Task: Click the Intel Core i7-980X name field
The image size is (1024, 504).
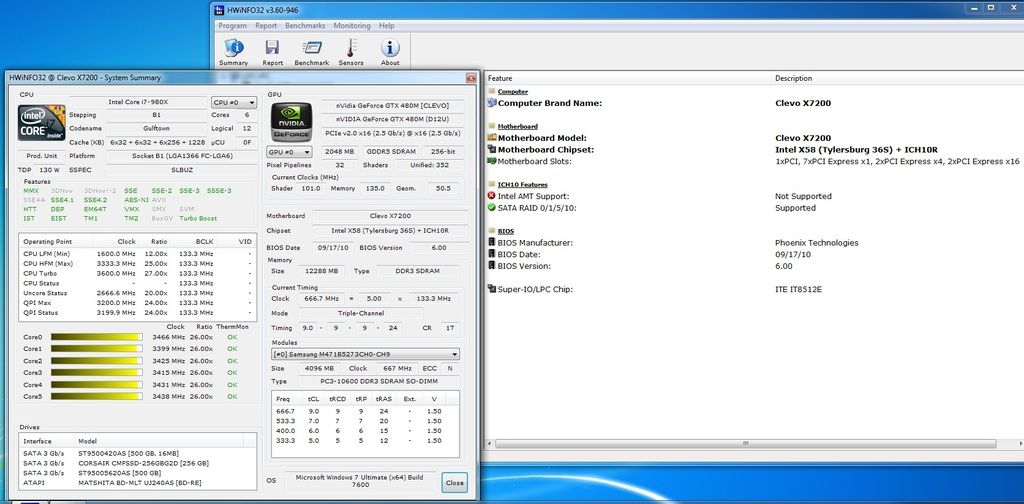Action: tap(138, 102)
